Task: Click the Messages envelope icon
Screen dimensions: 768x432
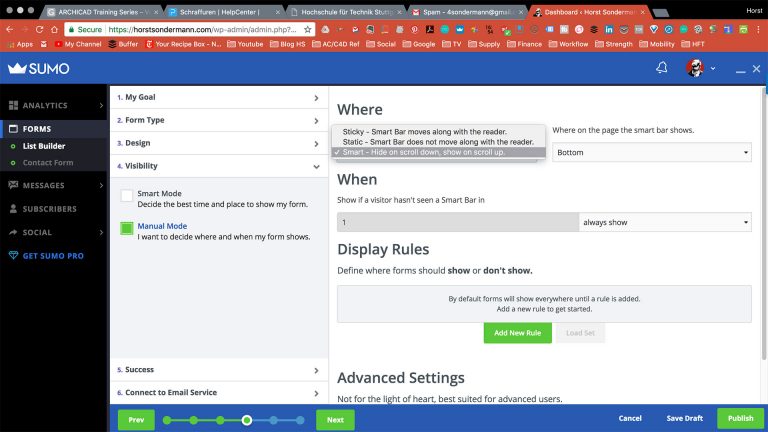Action: [14, 185]
